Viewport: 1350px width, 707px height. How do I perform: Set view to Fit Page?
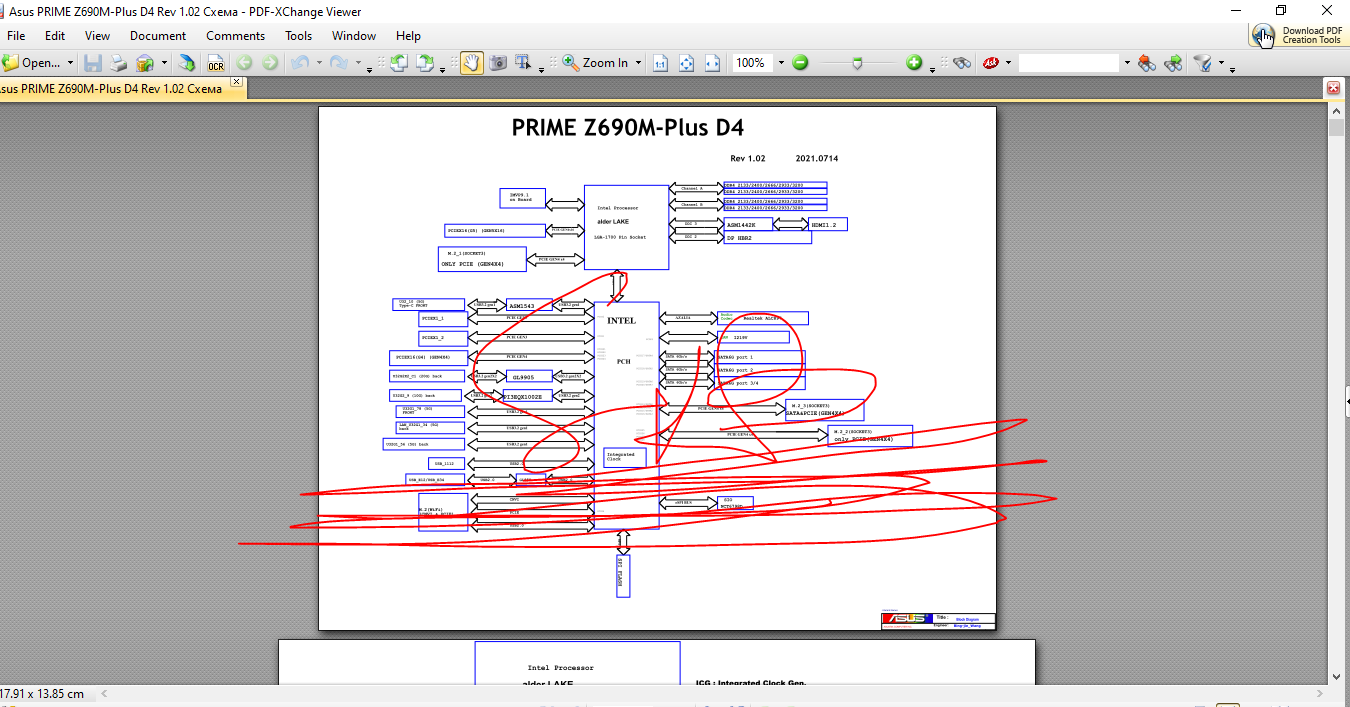[687, 63]
